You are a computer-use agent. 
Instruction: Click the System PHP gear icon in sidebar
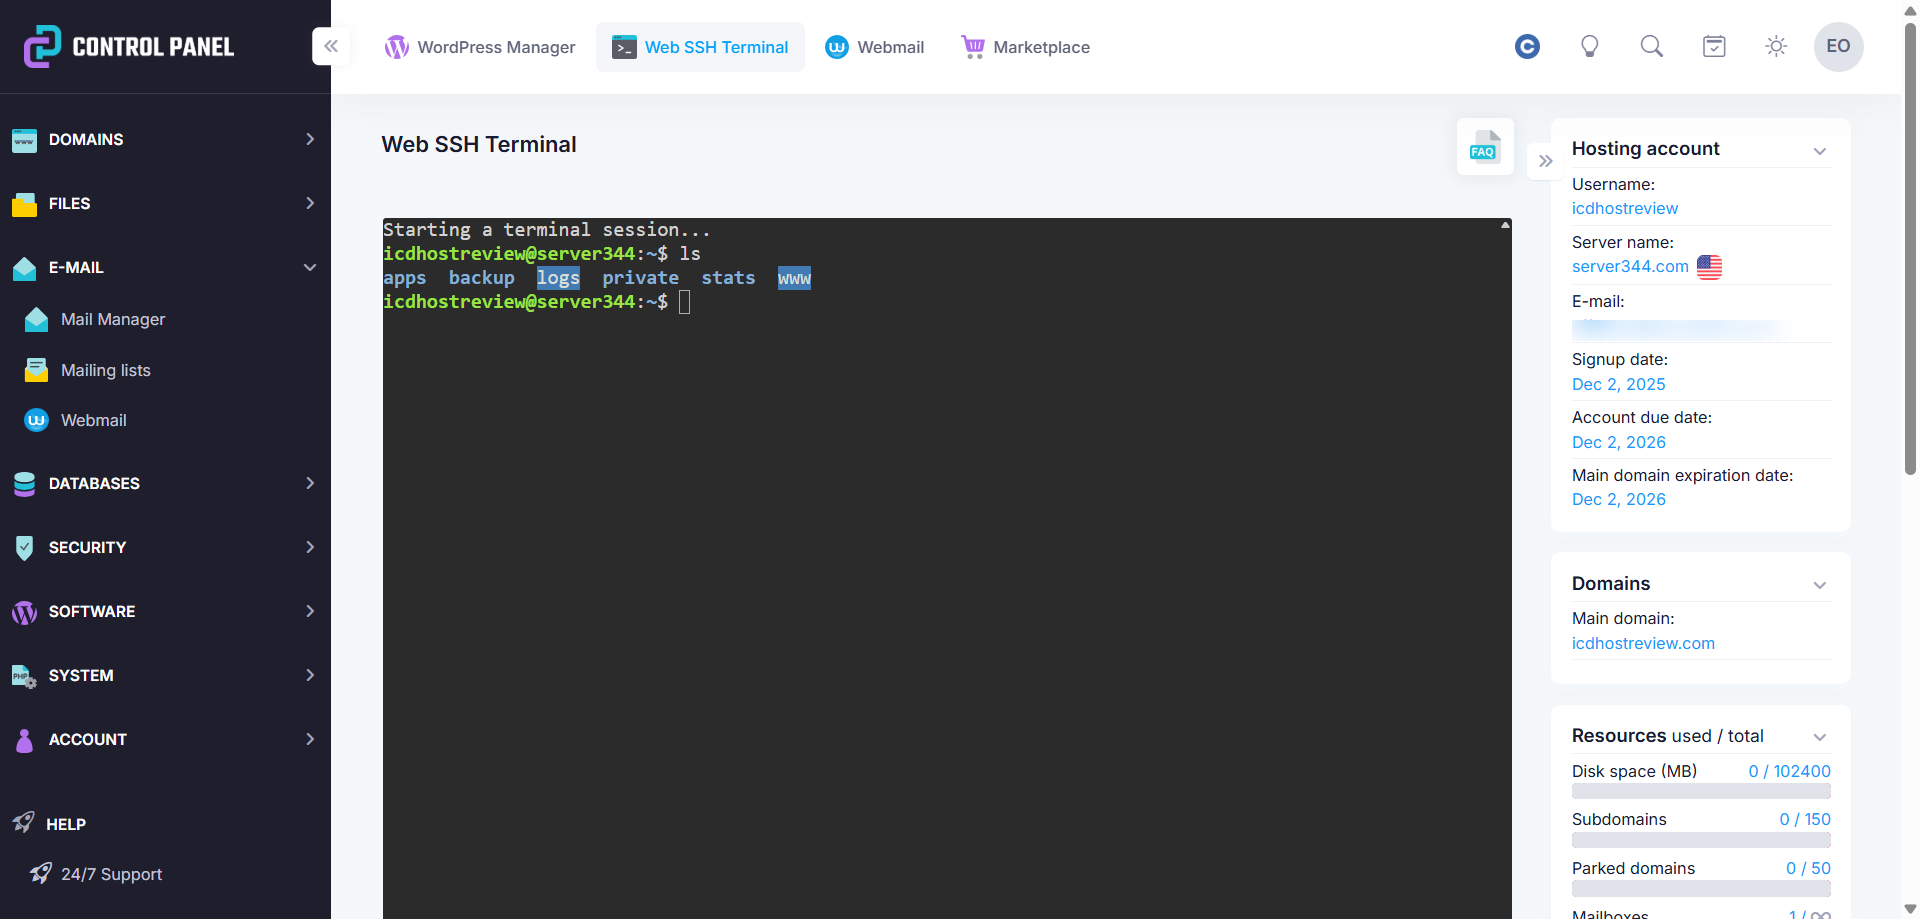point(24,676)
